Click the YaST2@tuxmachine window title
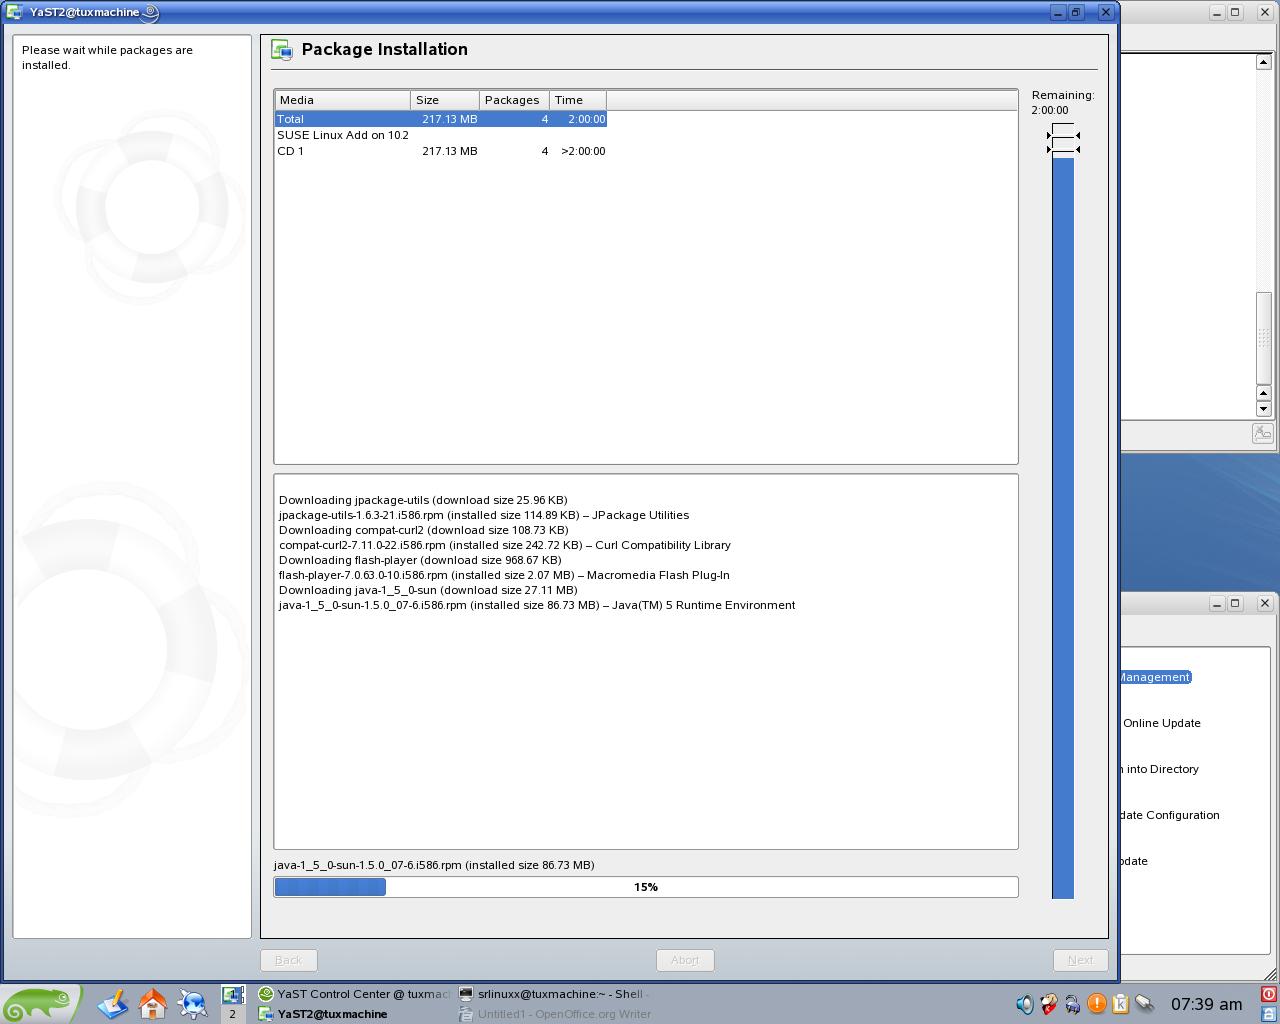Screen dimensions: 1280x1024 (x=82, y=13)
